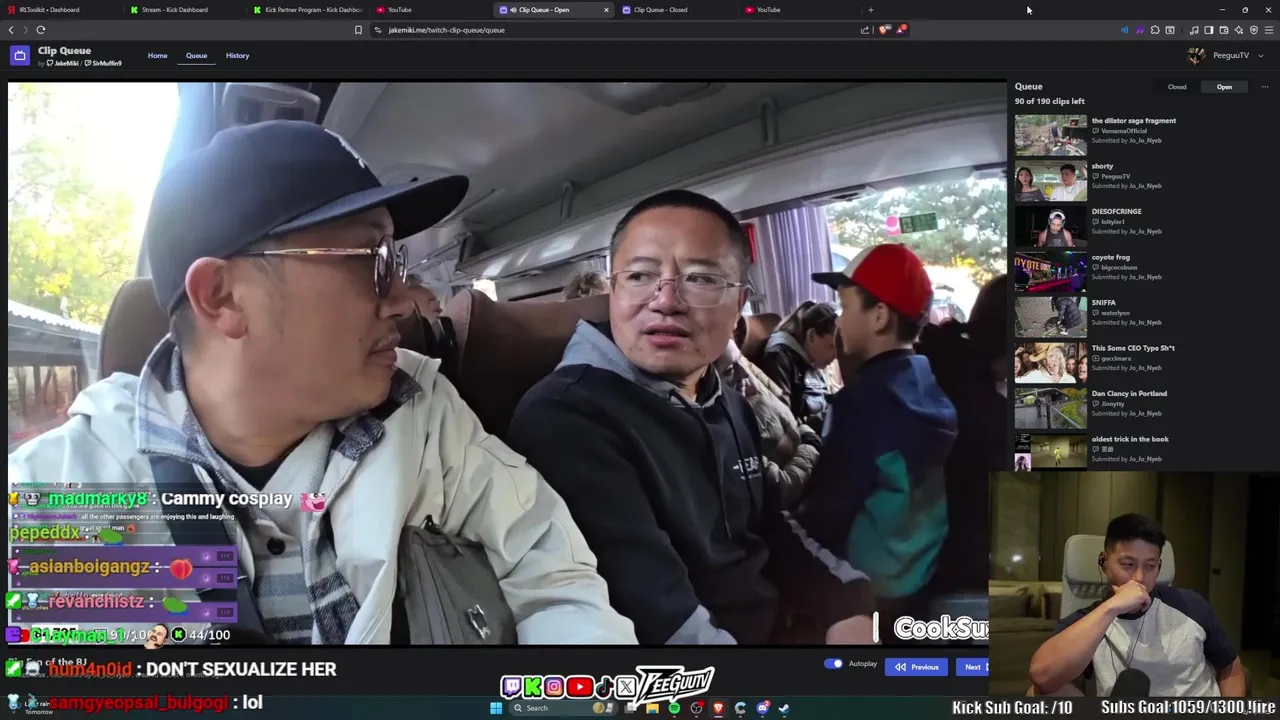The width and height of the screenshot is (1280, 720).
Task: Open 'the dilator saga fragment' clip thumbnail
Action: coord(1051,135)
